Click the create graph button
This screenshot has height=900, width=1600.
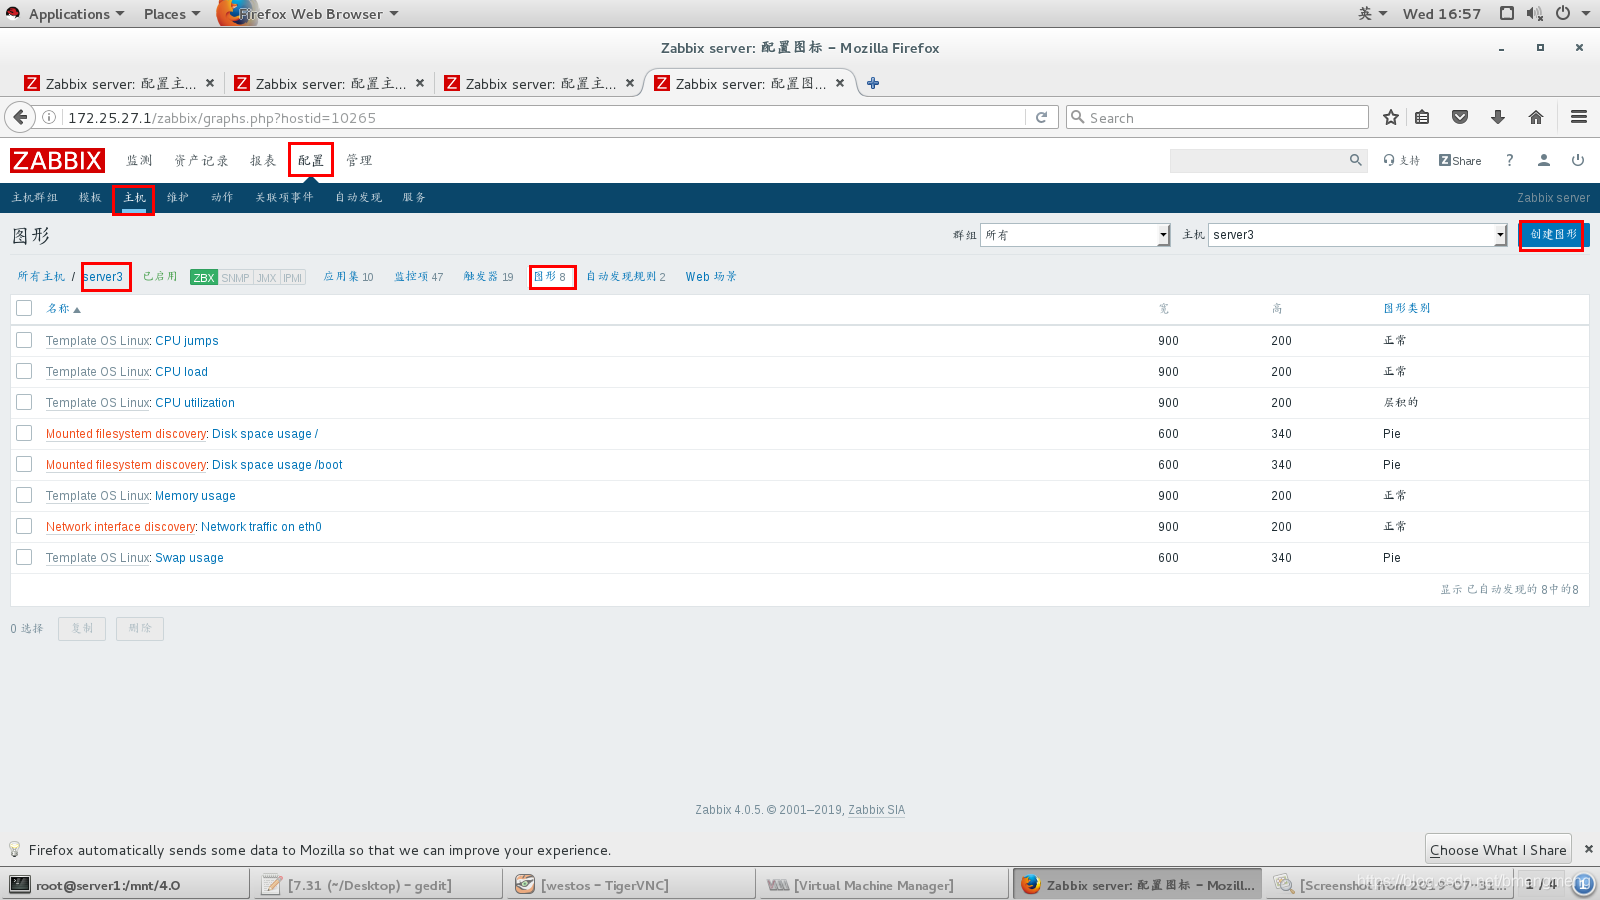[x=1553, y=234]
